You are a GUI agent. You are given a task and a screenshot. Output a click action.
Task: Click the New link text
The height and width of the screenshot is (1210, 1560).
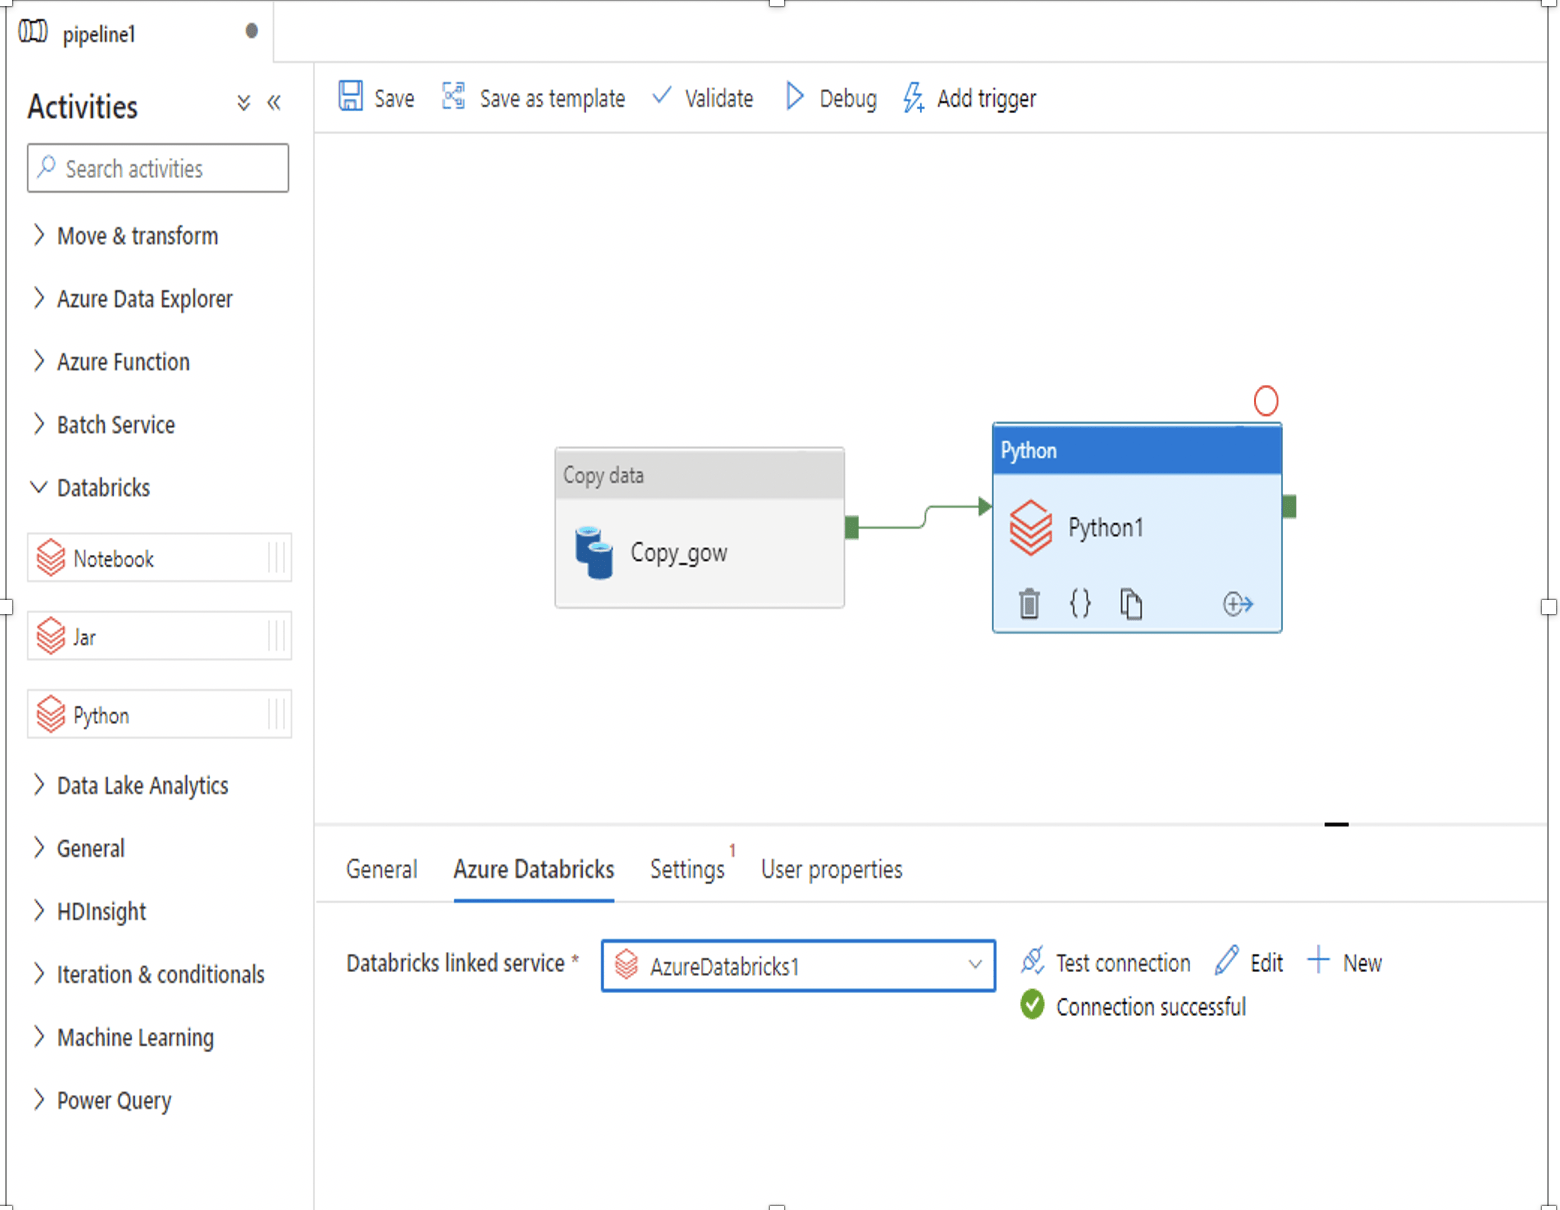1362,963
